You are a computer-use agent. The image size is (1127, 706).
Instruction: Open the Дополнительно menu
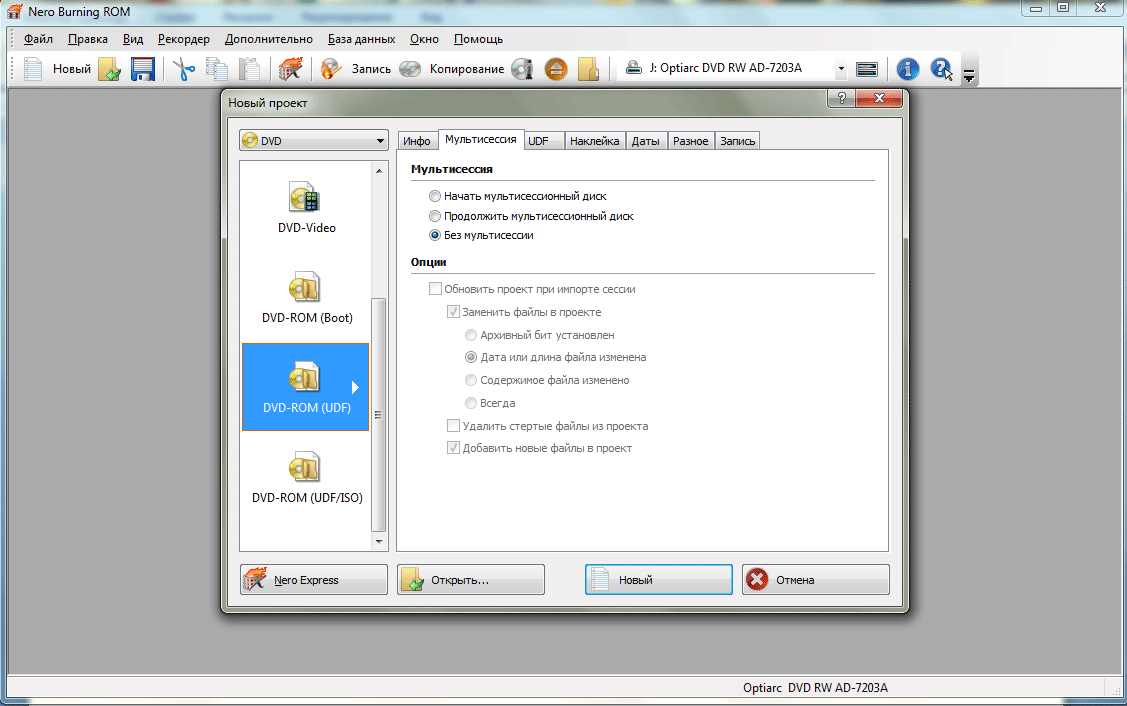[269, 39]
